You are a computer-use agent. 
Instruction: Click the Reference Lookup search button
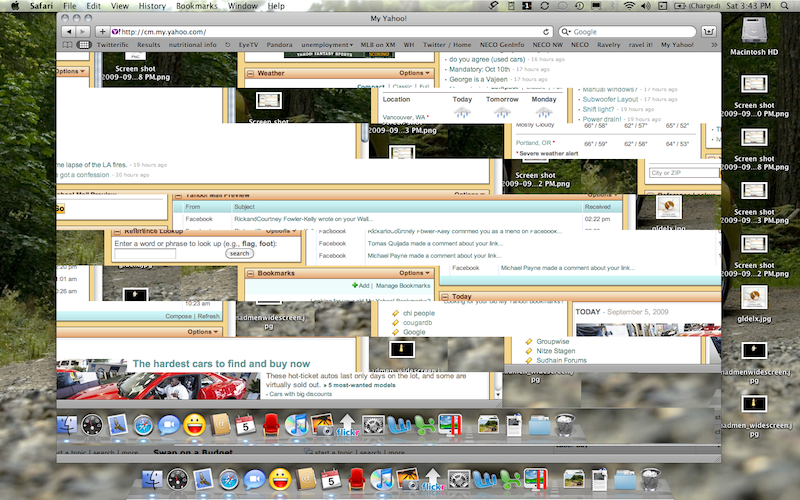[x=239, y=254]
